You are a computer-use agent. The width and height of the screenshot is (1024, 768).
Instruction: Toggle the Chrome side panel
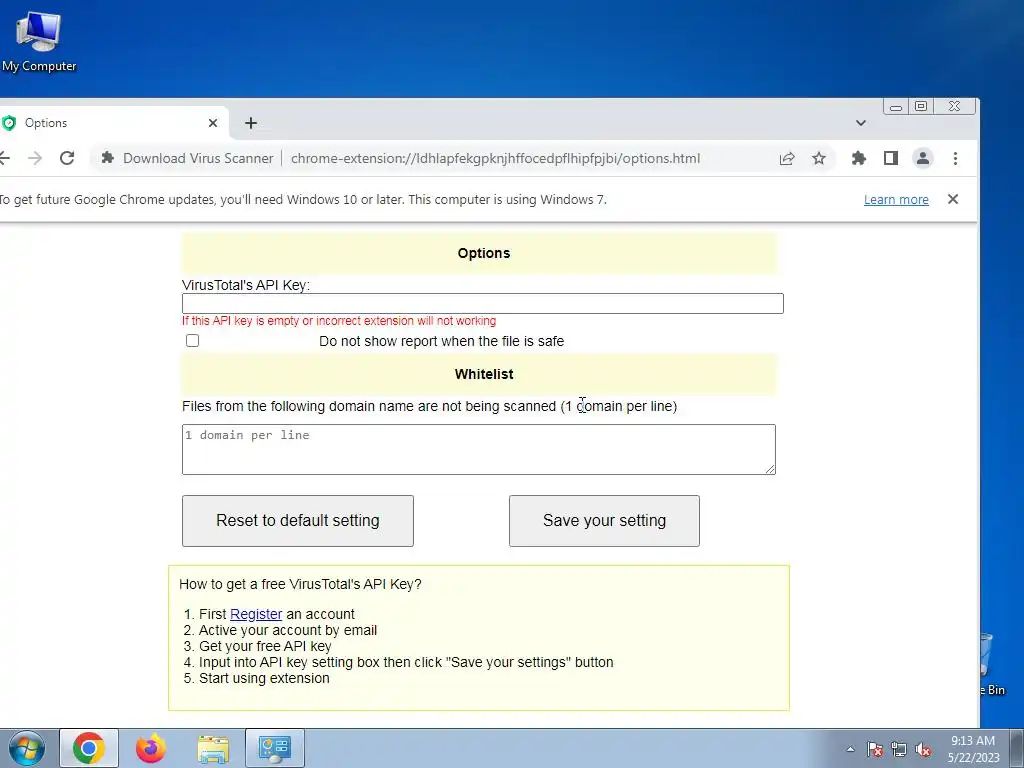891,158
